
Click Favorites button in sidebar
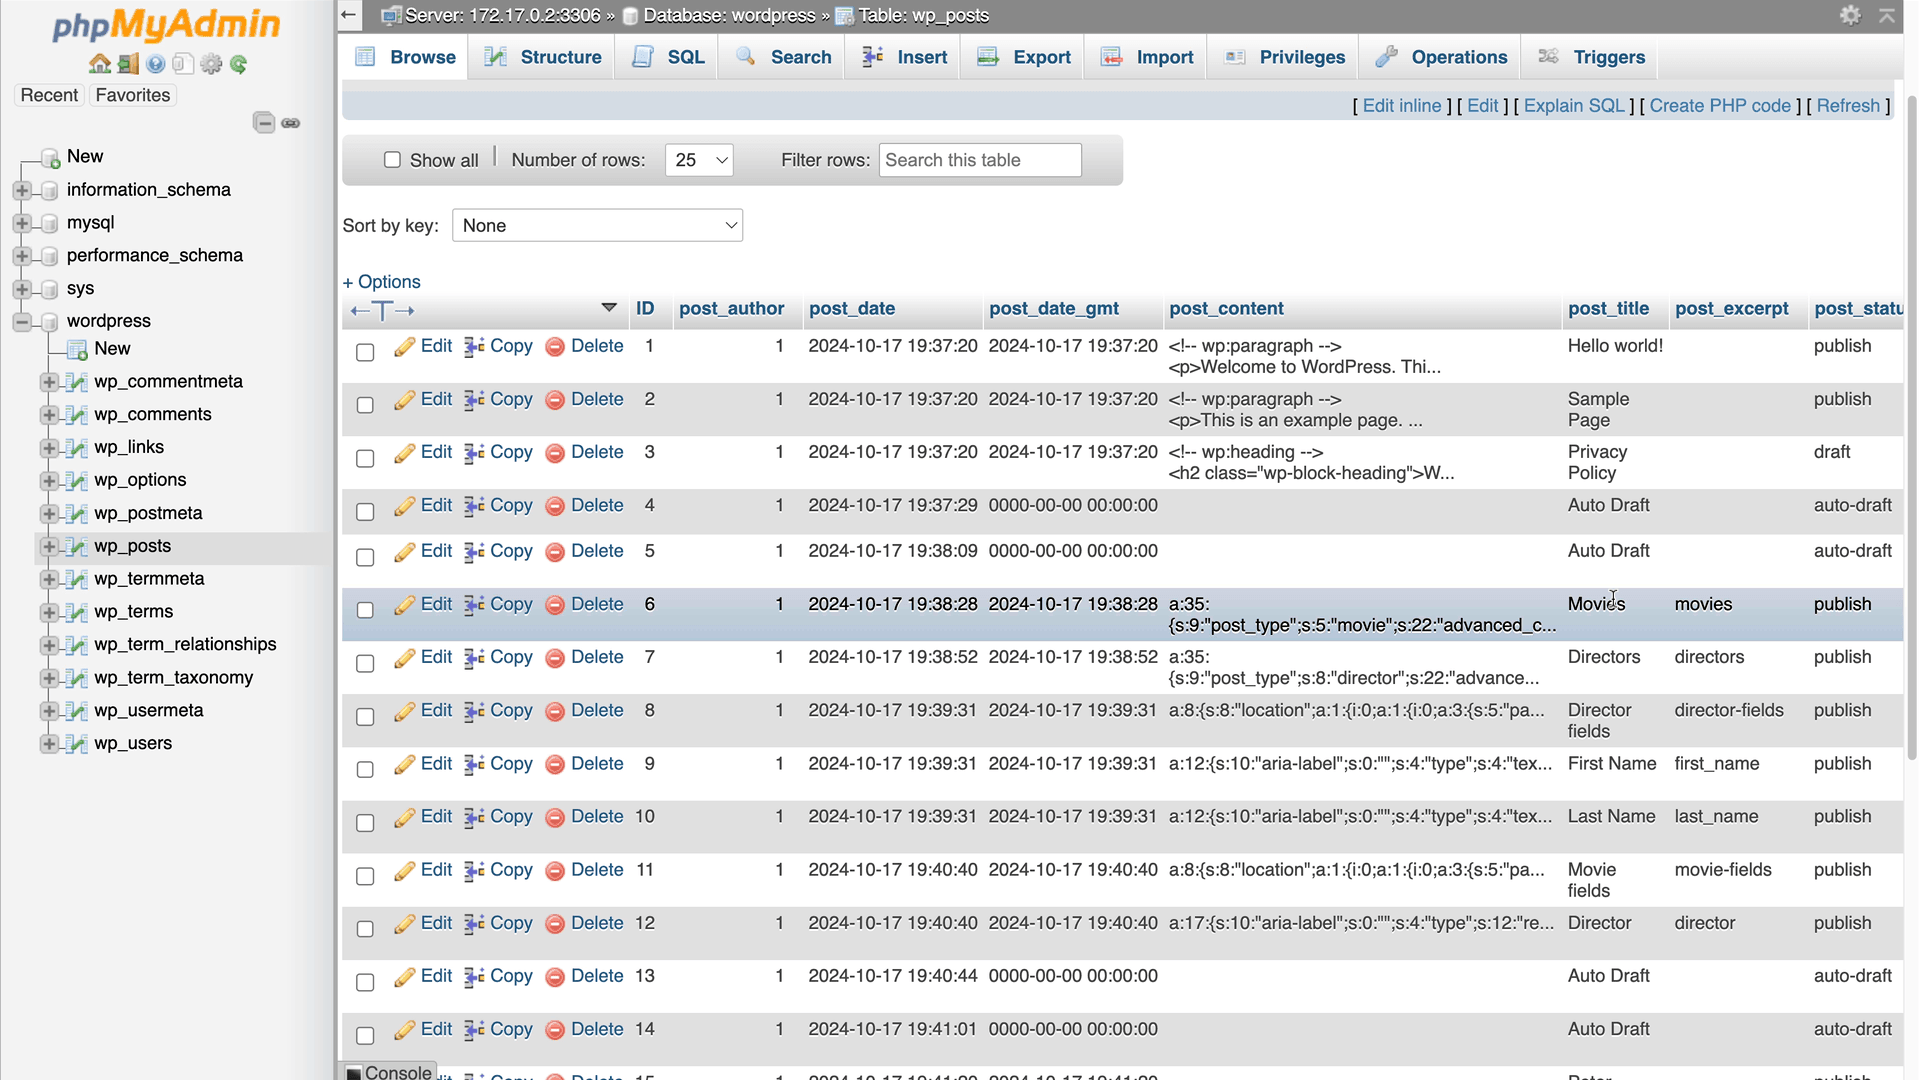(x=133, y=95)
